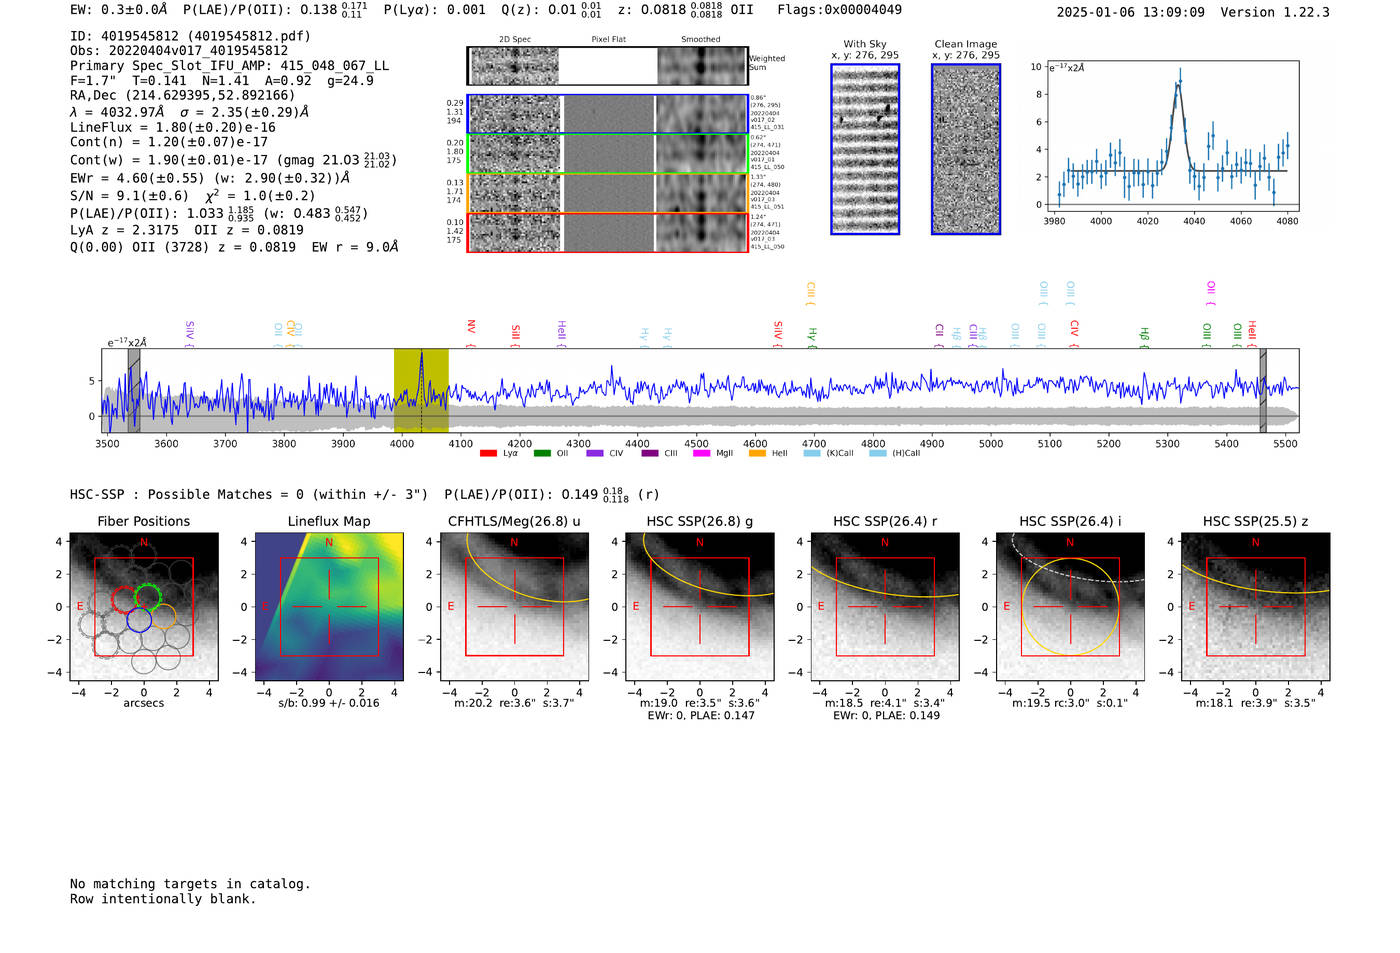Click the Lyα red legend swatch
1400x953 pixels.
[x=488, y=453]
